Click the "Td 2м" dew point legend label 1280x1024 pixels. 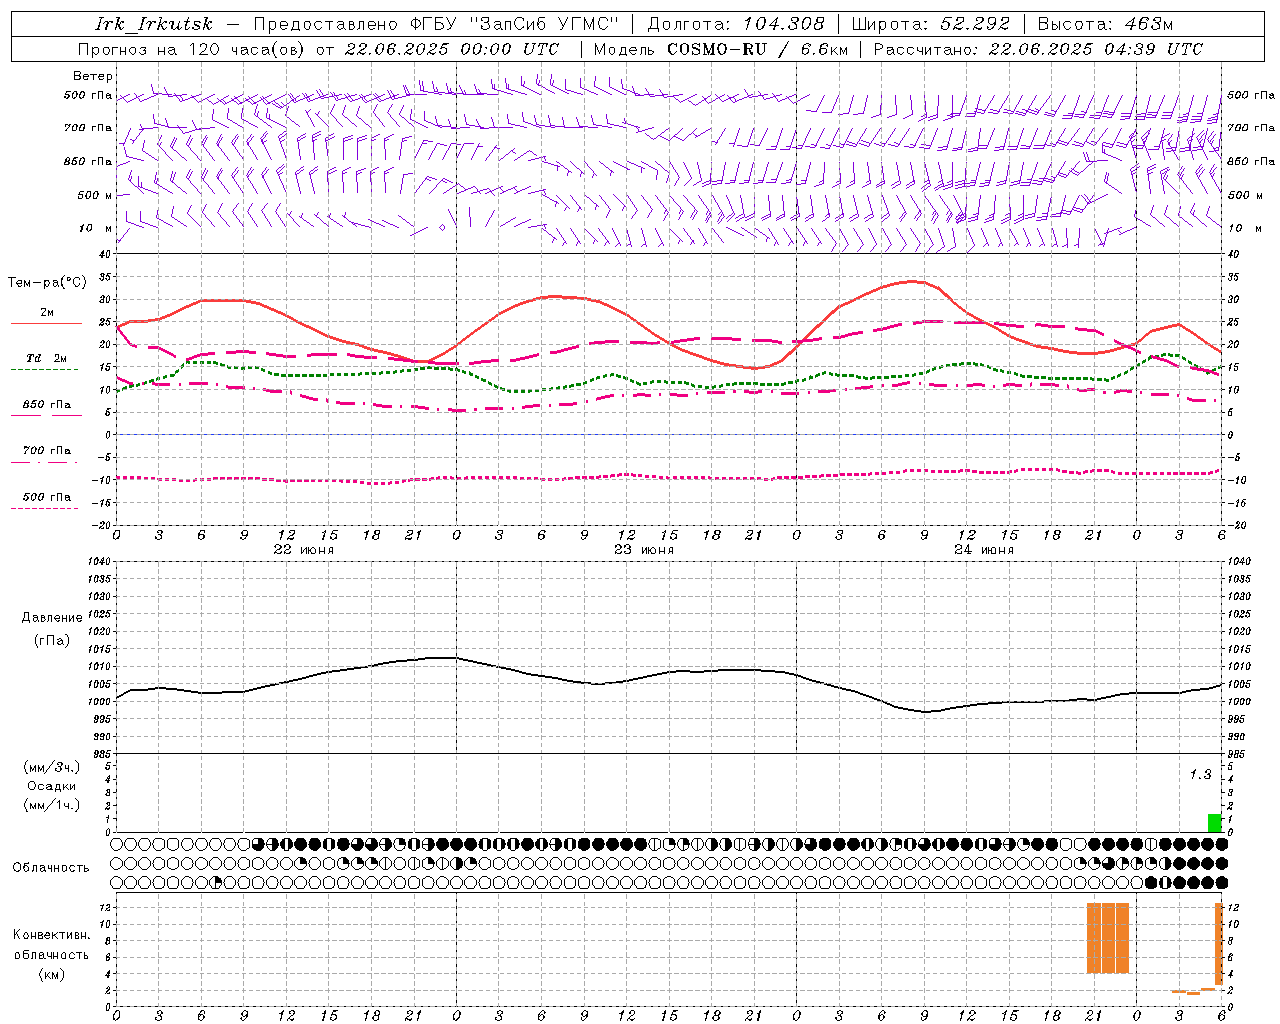46,358
